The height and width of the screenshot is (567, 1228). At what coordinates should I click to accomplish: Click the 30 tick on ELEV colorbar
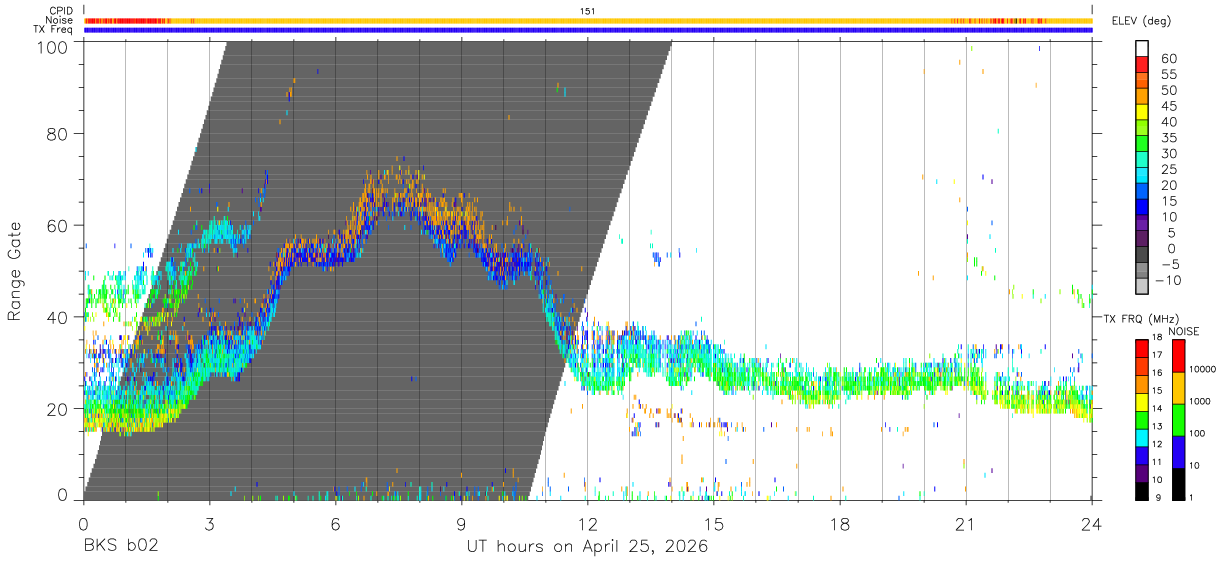1168,153
